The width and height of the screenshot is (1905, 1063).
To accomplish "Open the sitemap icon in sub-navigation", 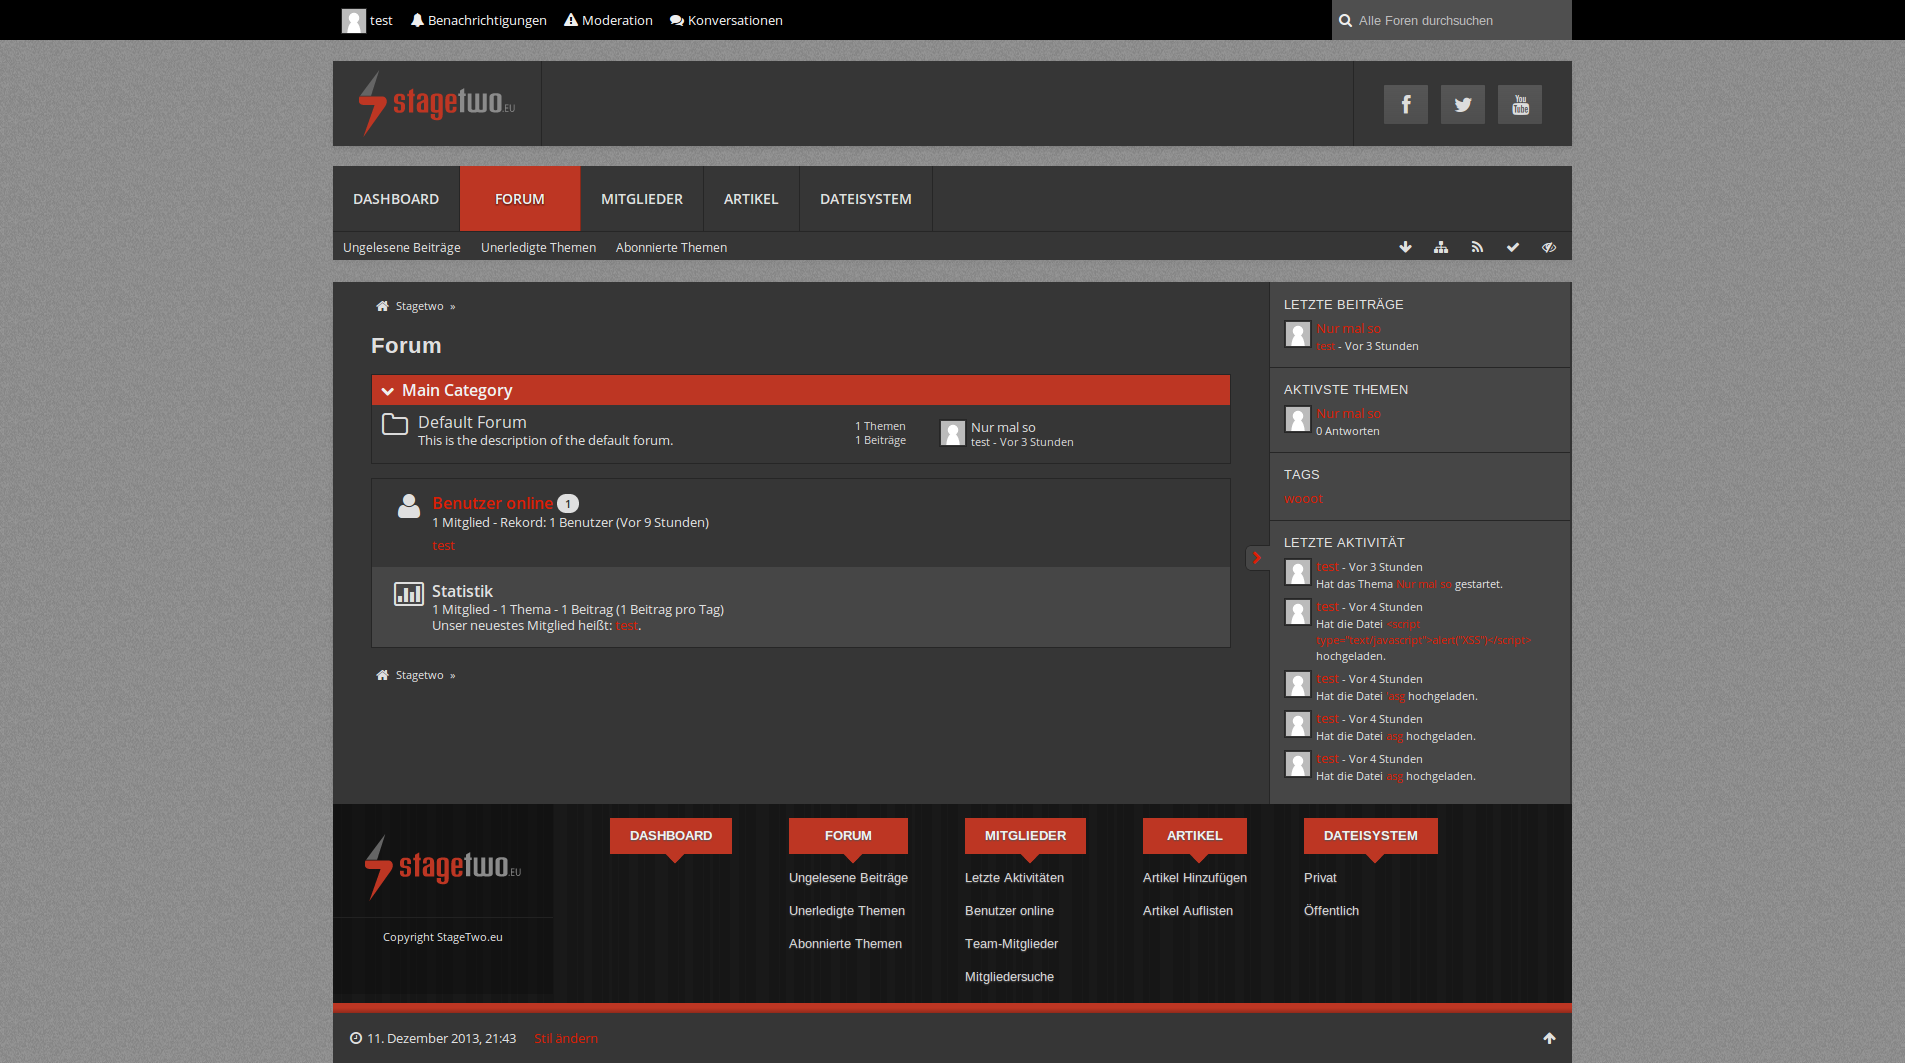I will click(x=1441, y=247).
